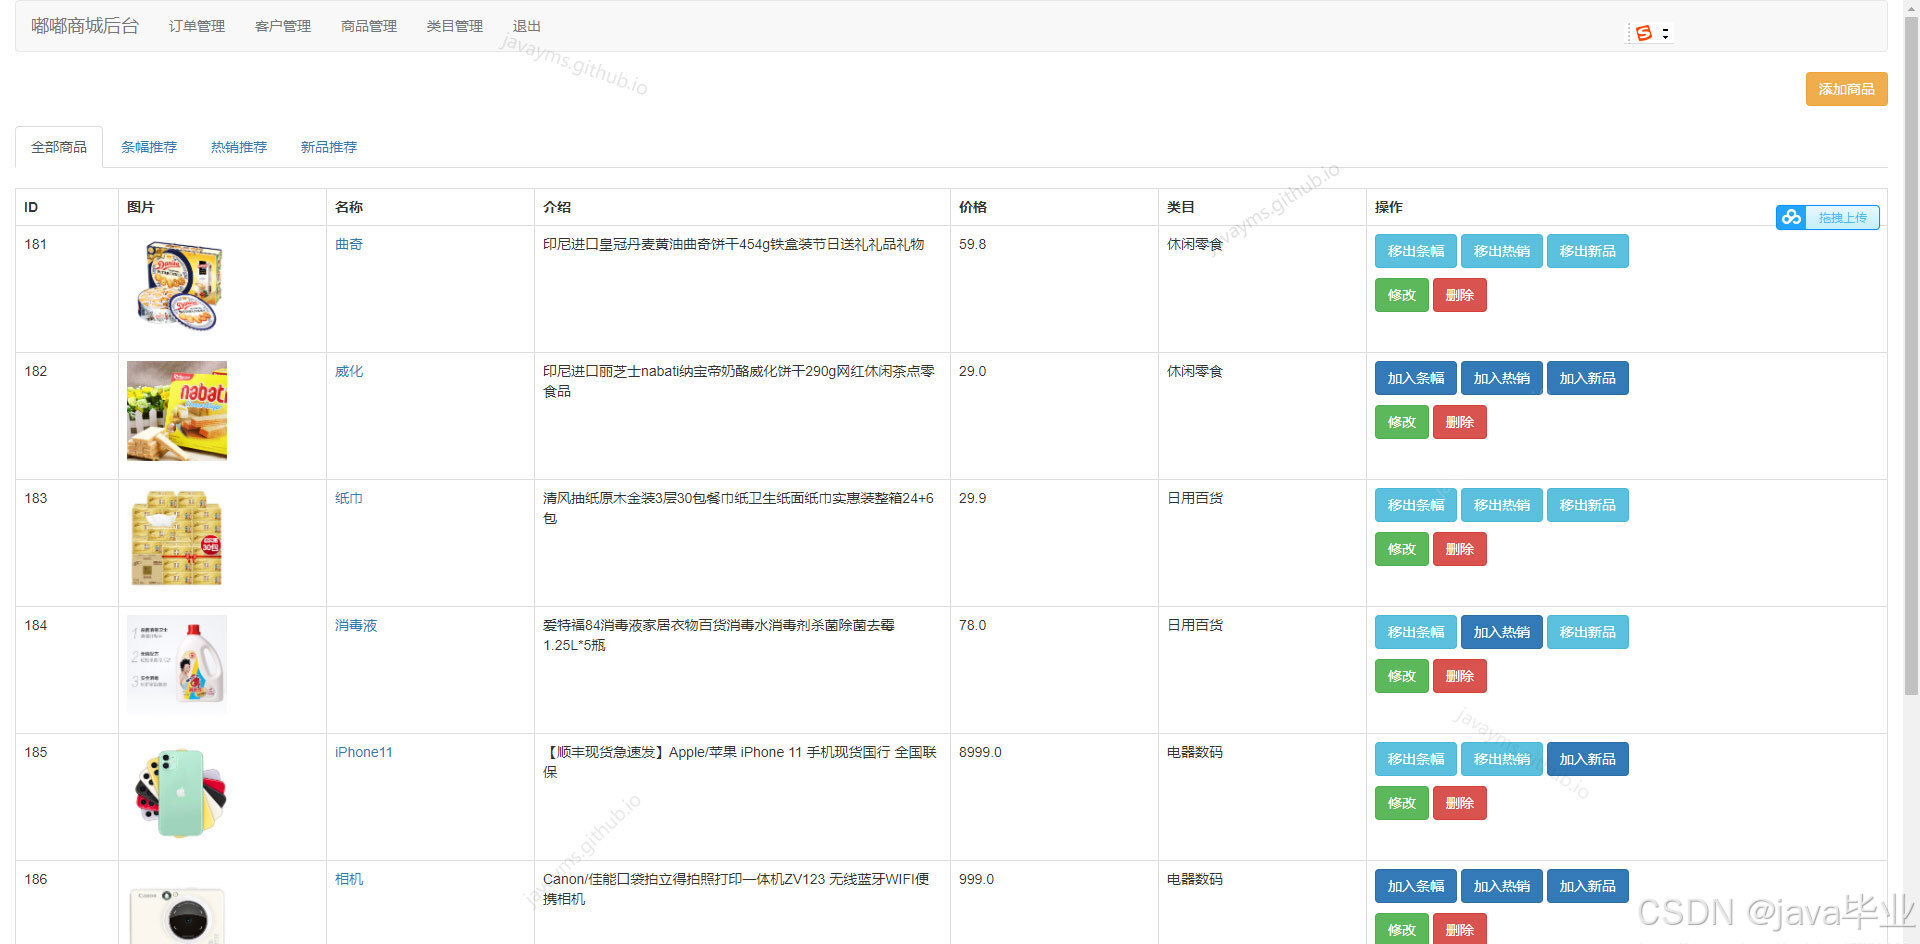Click 修改 for product 183 纸巾
The width and height of the screenshot is (1920, 944).
tap(1402, 549)
